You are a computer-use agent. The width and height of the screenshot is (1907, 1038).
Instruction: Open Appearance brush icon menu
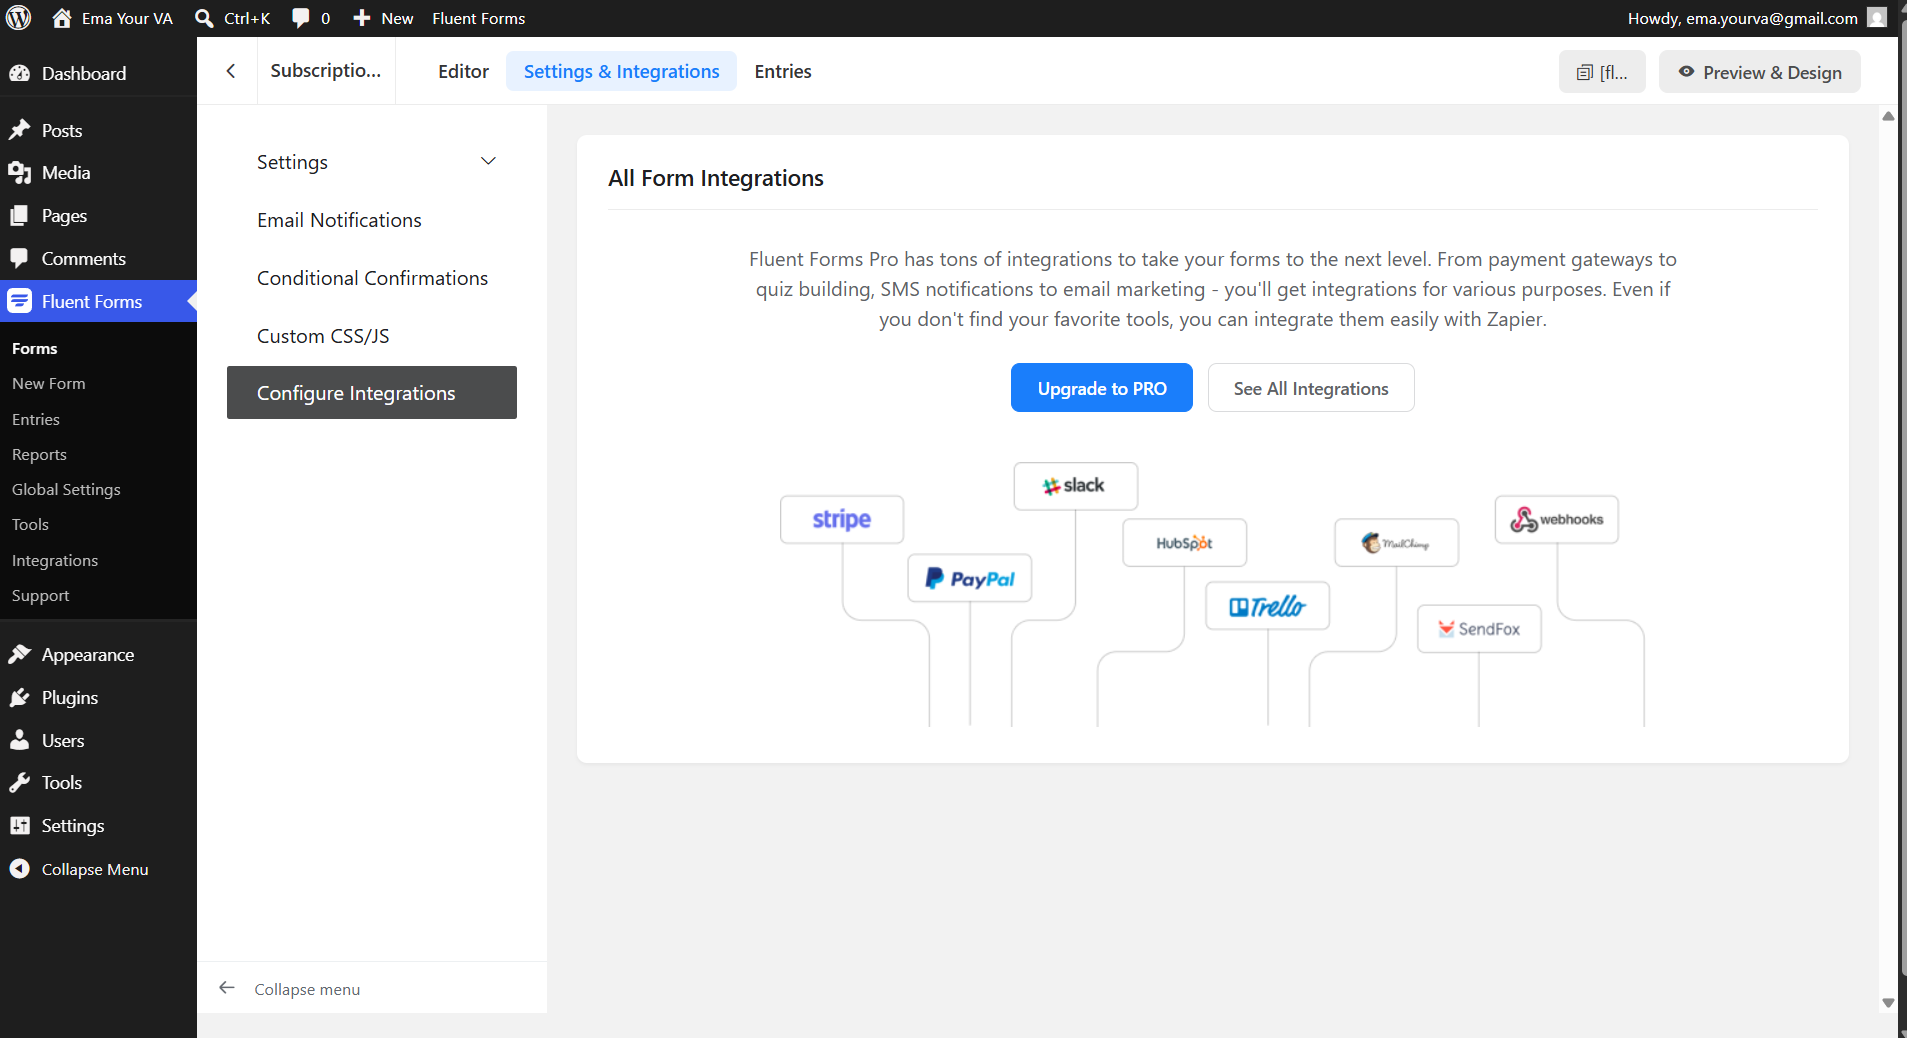pyautogui.click(x=19, y=654)
